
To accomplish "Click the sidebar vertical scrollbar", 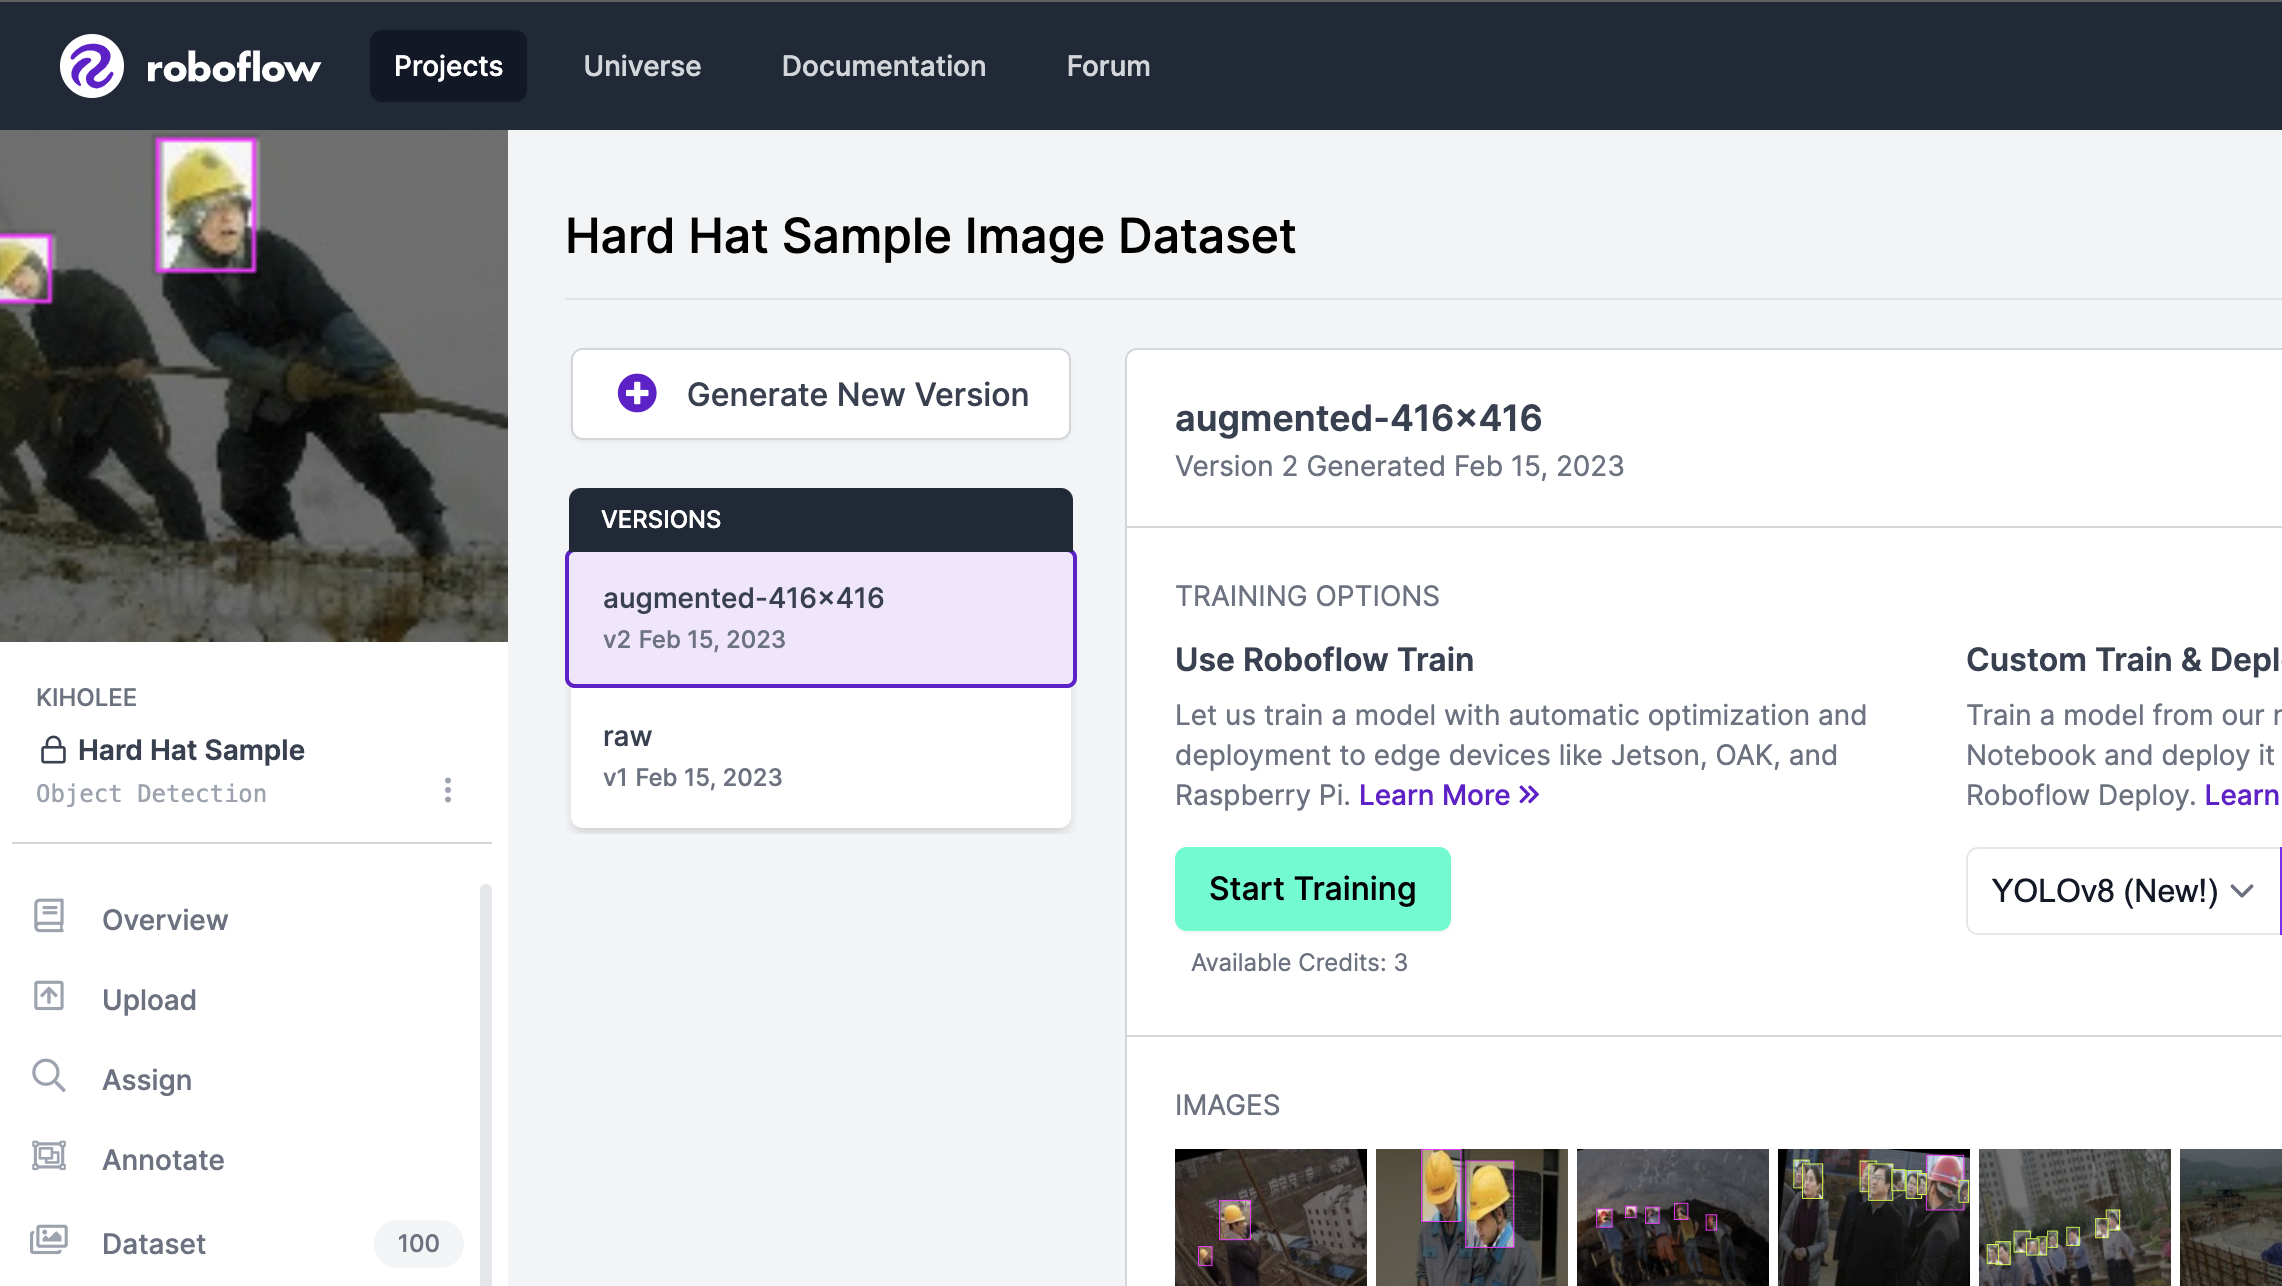I will (x=486, y=1080).
